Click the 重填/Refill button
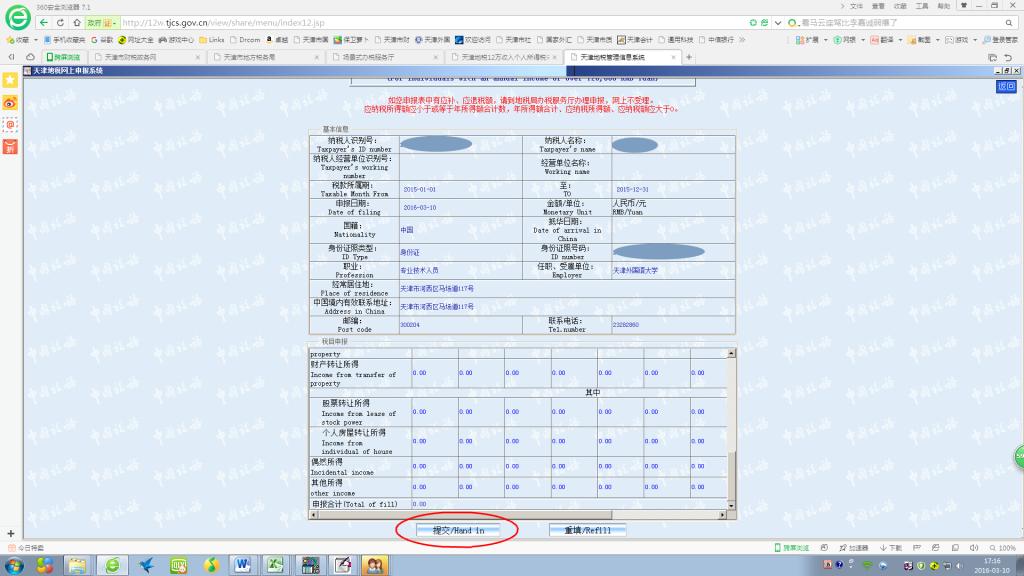Screen dimensions: 1024x576 pos(587,530)
